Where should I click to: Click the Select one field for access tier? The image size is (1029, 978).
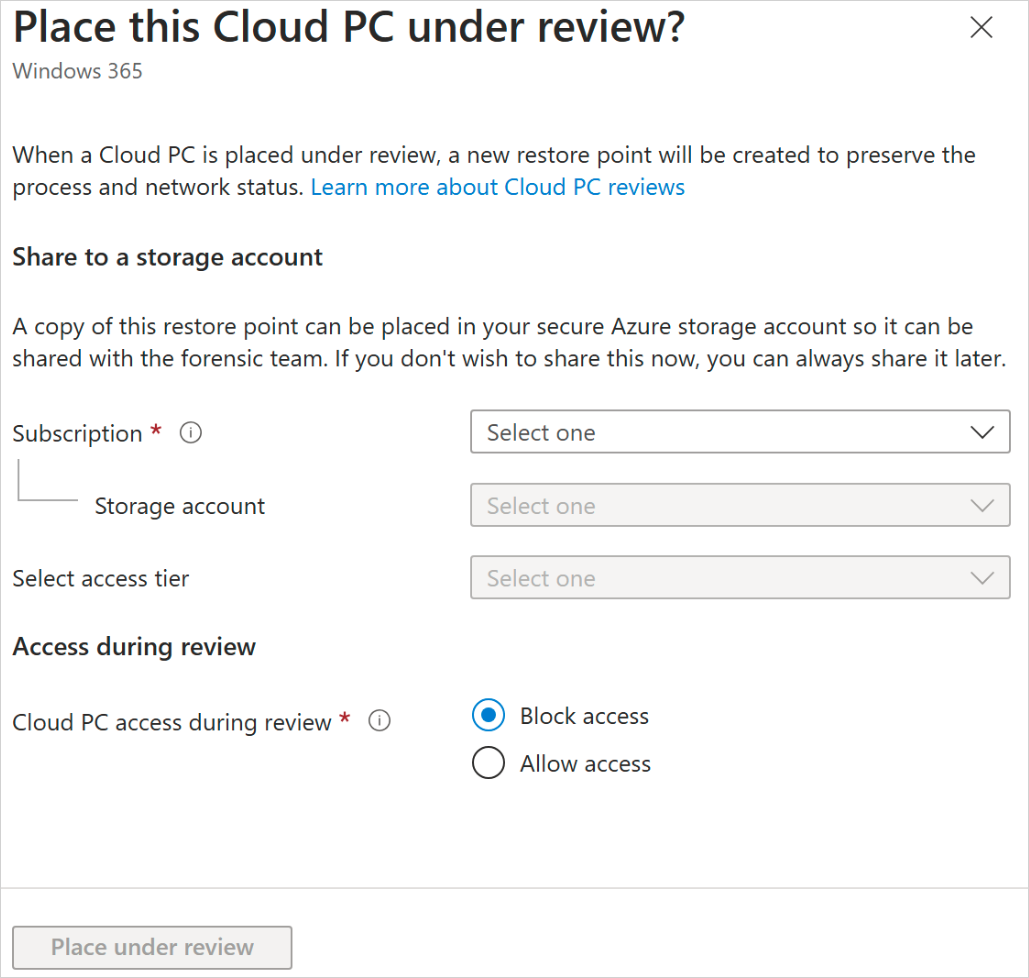[740, 578]
